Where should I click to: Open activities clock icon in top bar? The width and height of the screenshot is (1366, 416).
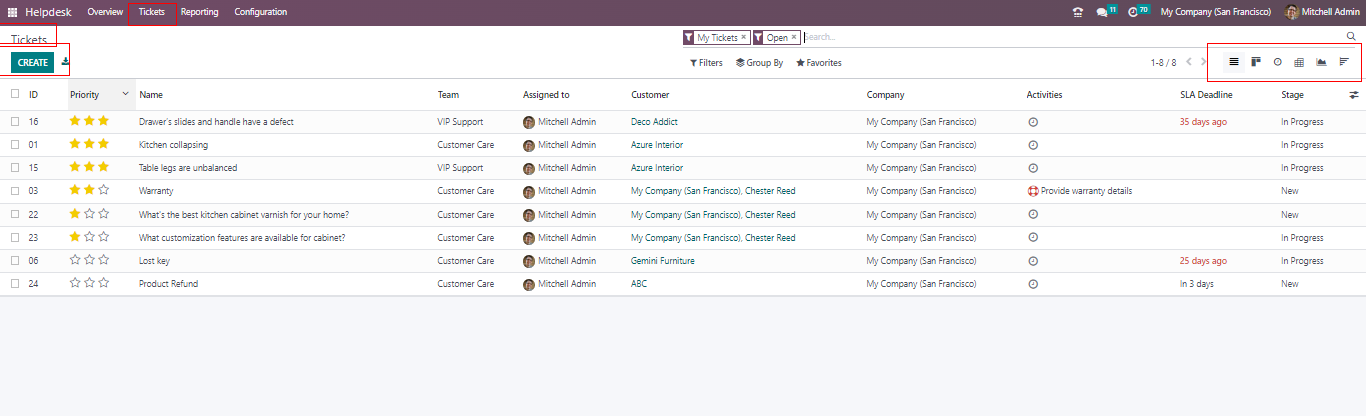click(1133, 12)
